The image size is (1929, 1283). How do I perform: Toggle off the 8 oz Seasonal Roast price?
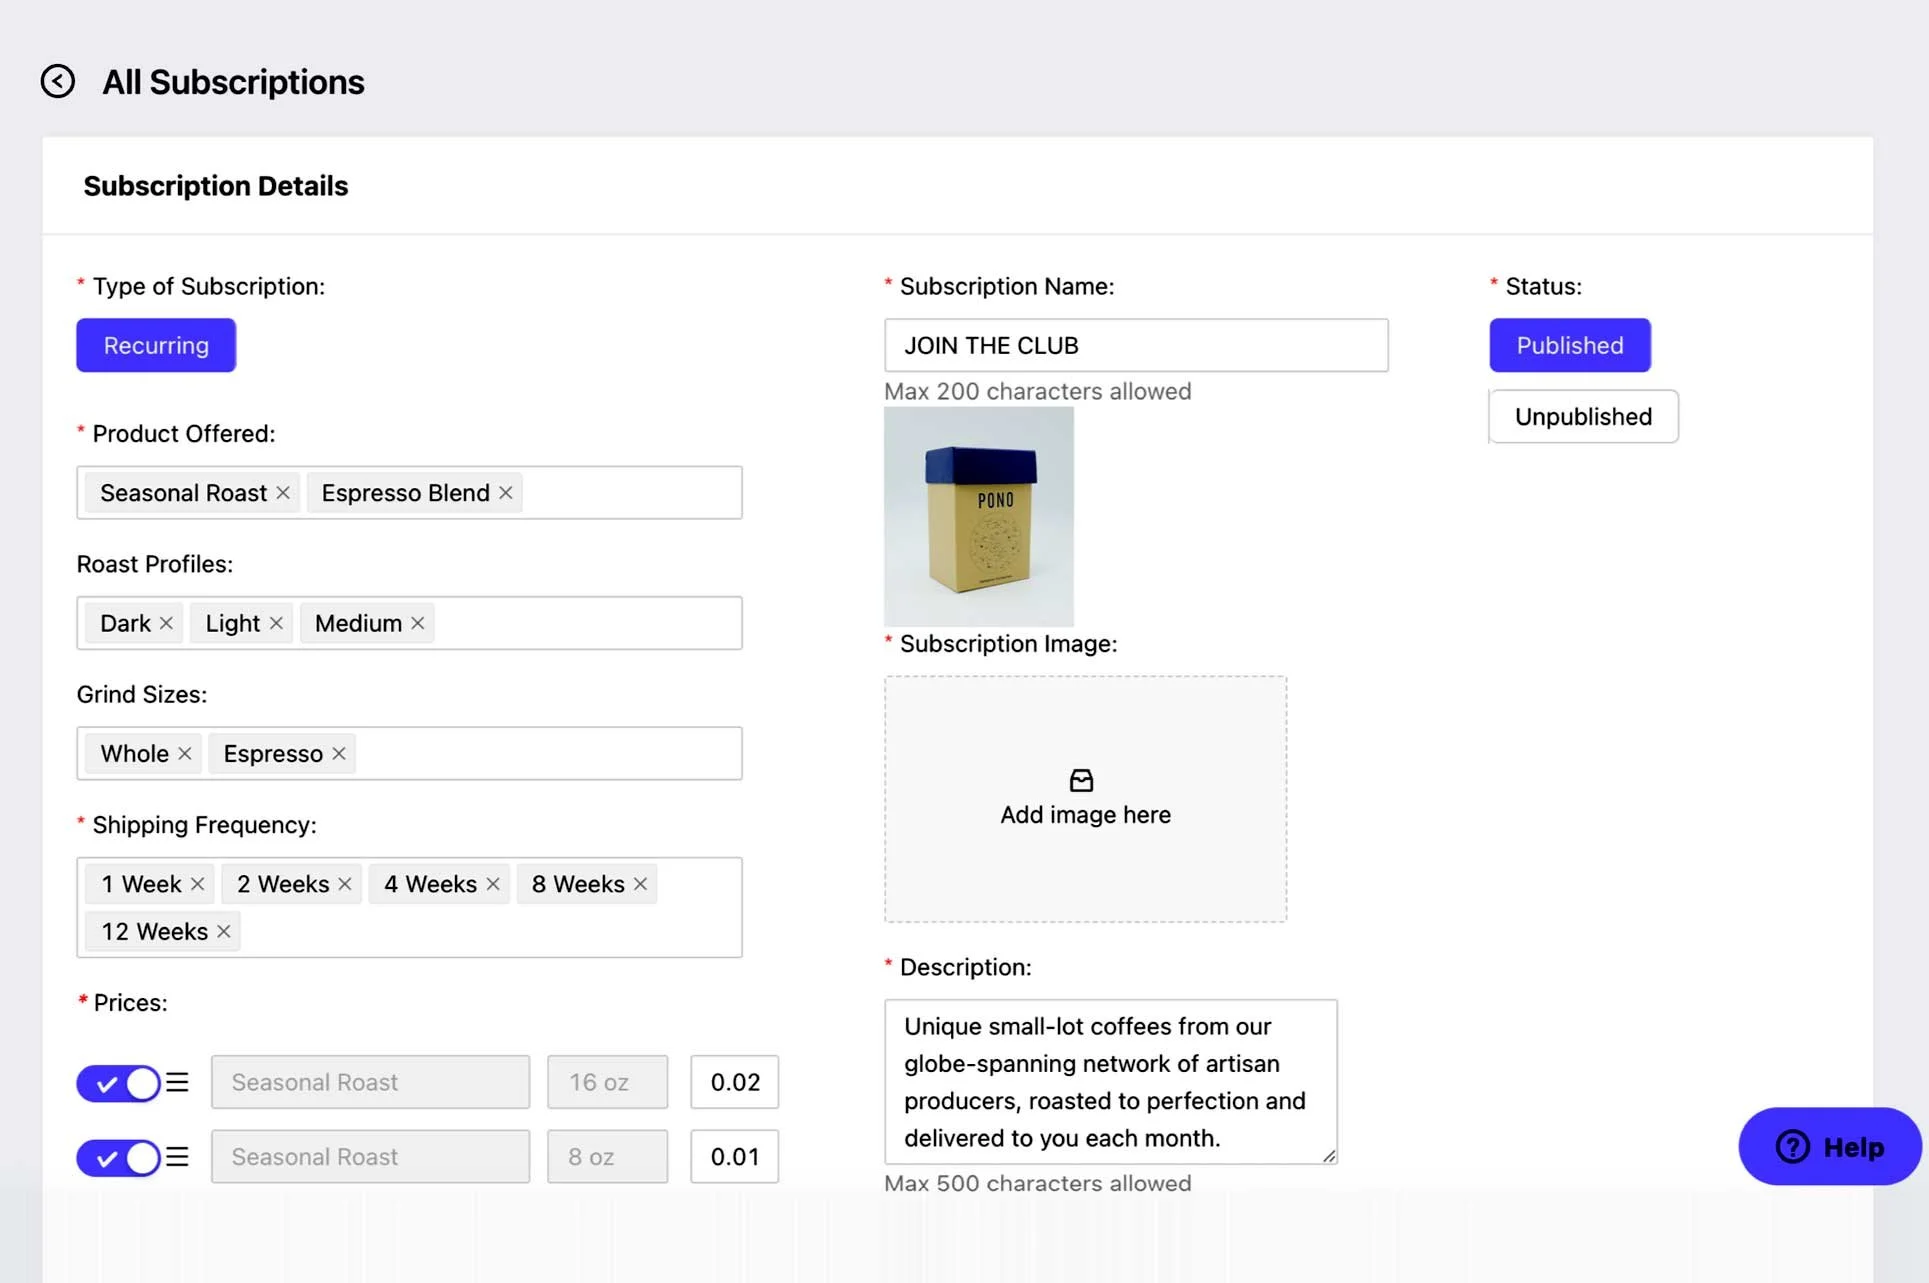coord(119,1158)
